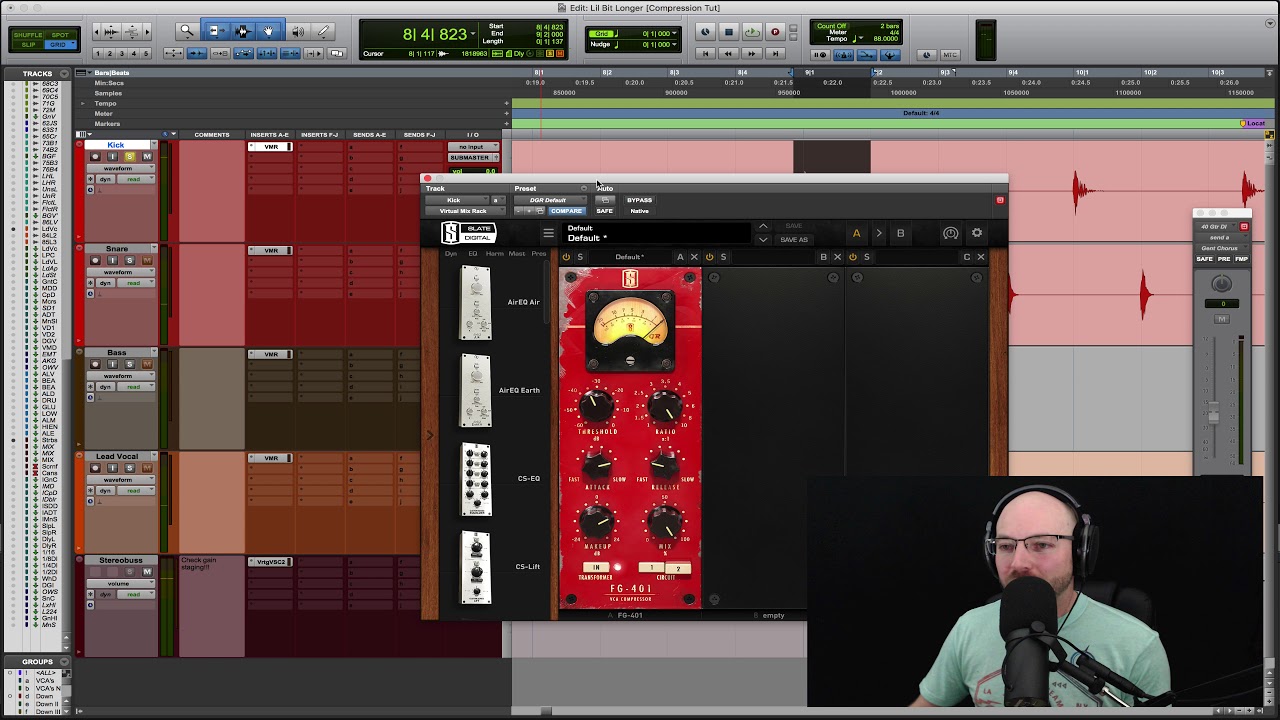This screenshot has height=720, width=1280.
Task: Click the Fast Forward transport button
Action: click(751, 53)
